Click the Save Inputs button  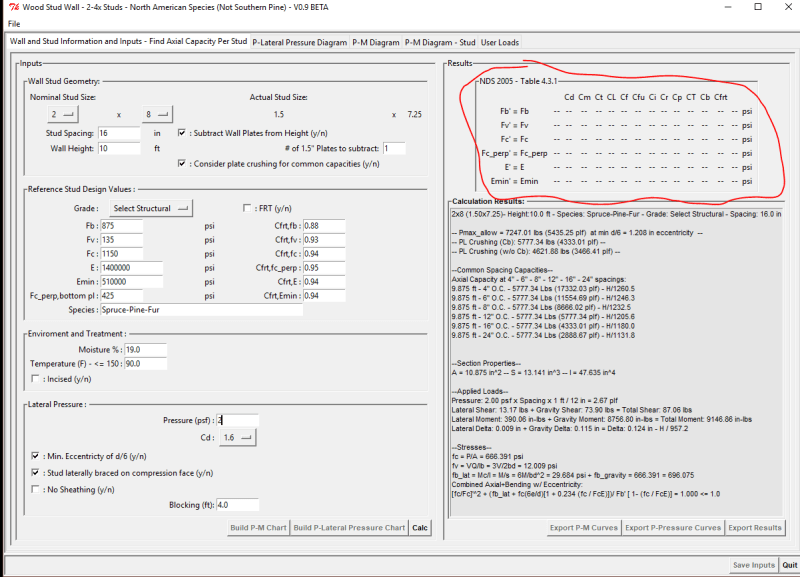754,565
